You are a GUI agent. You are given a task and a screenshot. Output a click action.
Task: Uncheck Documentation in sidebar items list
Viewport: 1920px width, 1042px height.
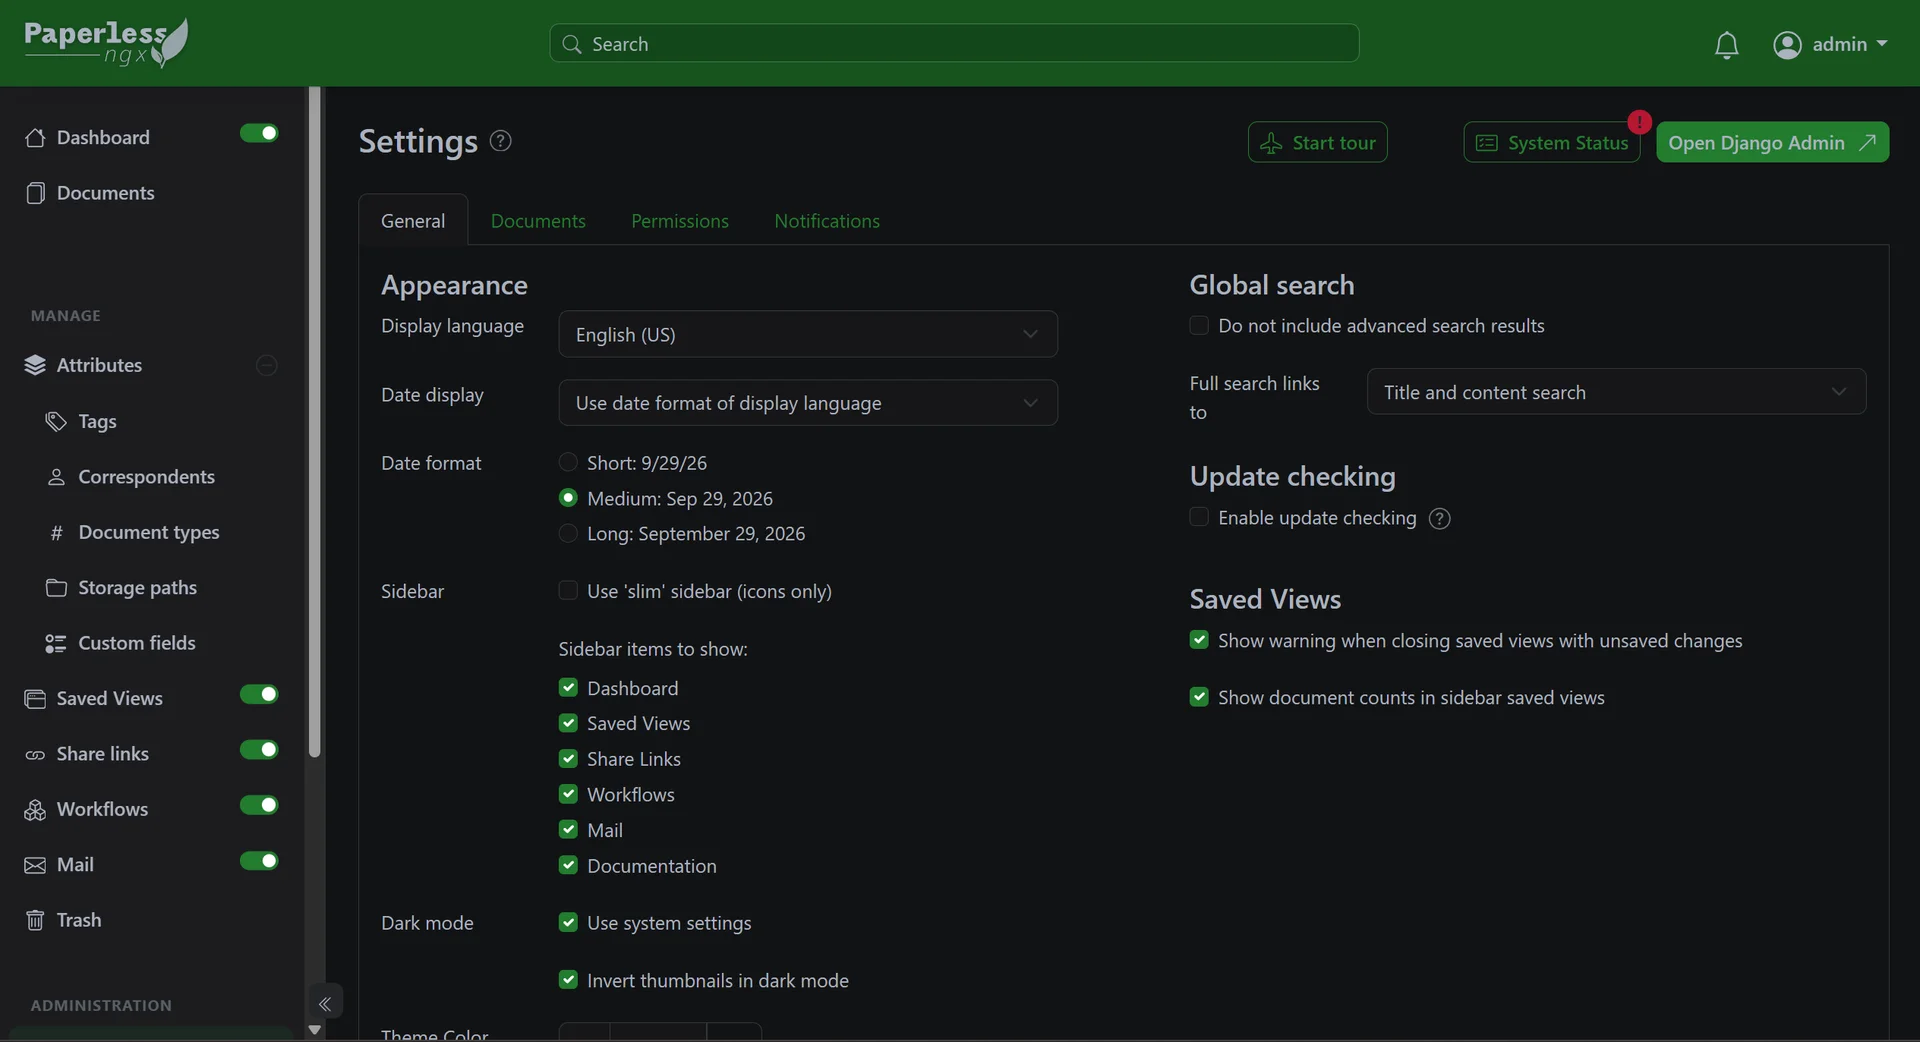point(568,865)
